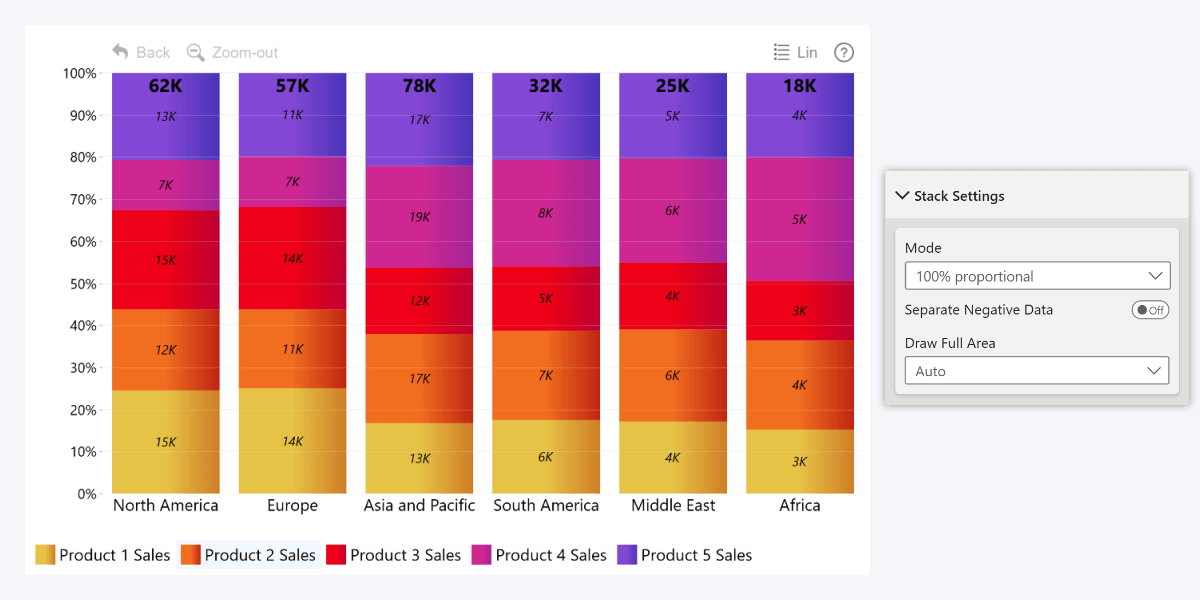Click Product 2 Sales legend swatch

pos(191,555)
